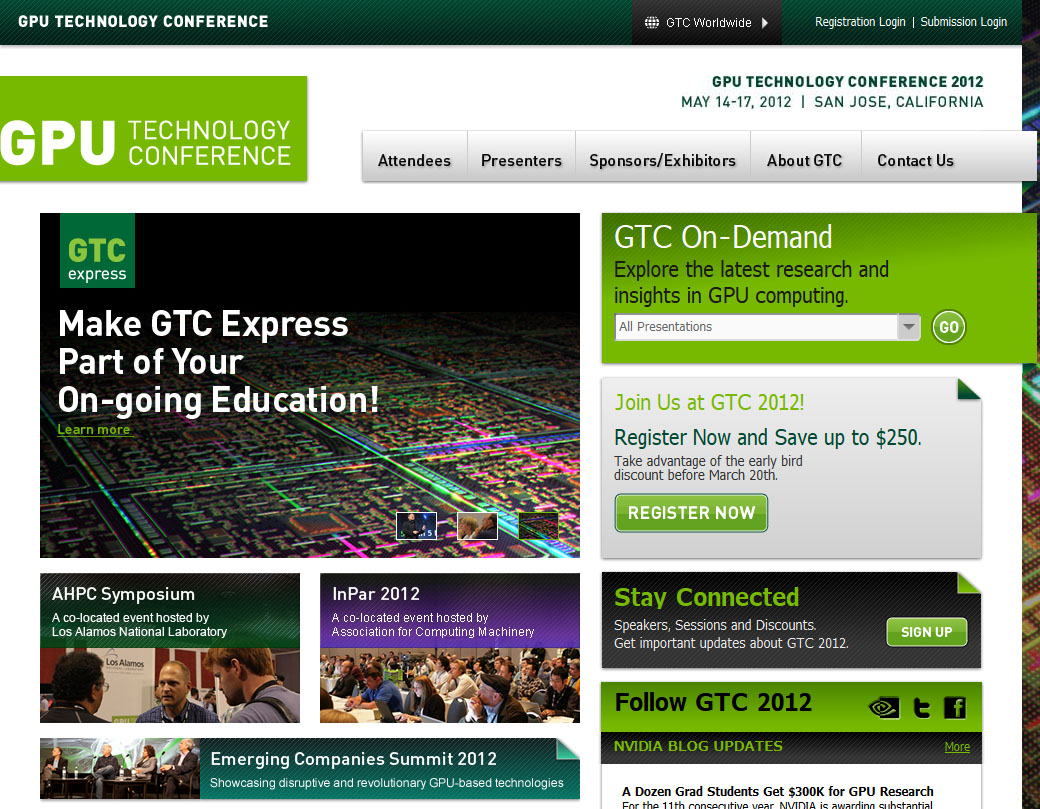Open the About GTC menu
Viewport: 1040px width, 809px height.
click(805, 160)
